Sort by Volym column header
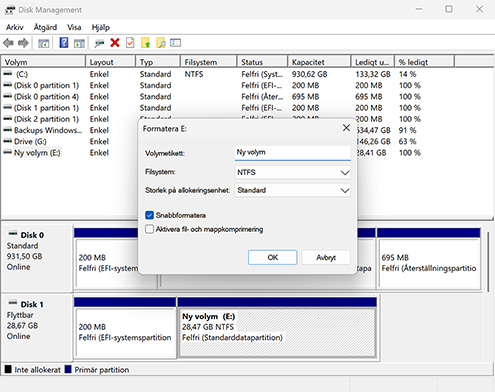The image size is (495, 392). tap(43, 62)
